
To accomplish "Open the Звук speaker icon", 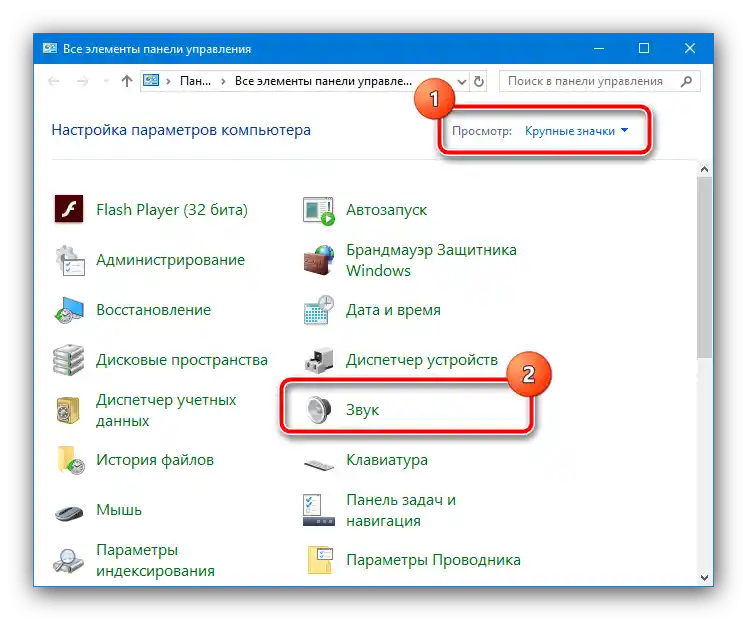I will 319,410.
